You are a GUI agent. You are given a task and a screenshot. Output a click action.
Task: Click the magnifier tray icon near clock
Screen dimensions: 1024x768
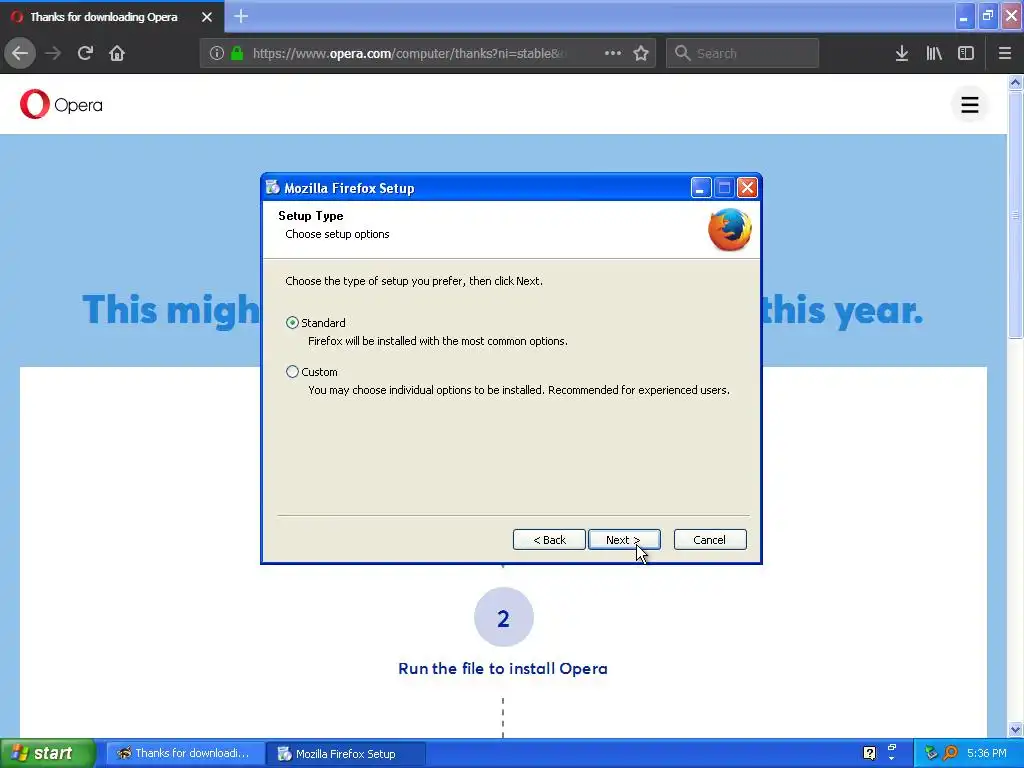point(951,753)
